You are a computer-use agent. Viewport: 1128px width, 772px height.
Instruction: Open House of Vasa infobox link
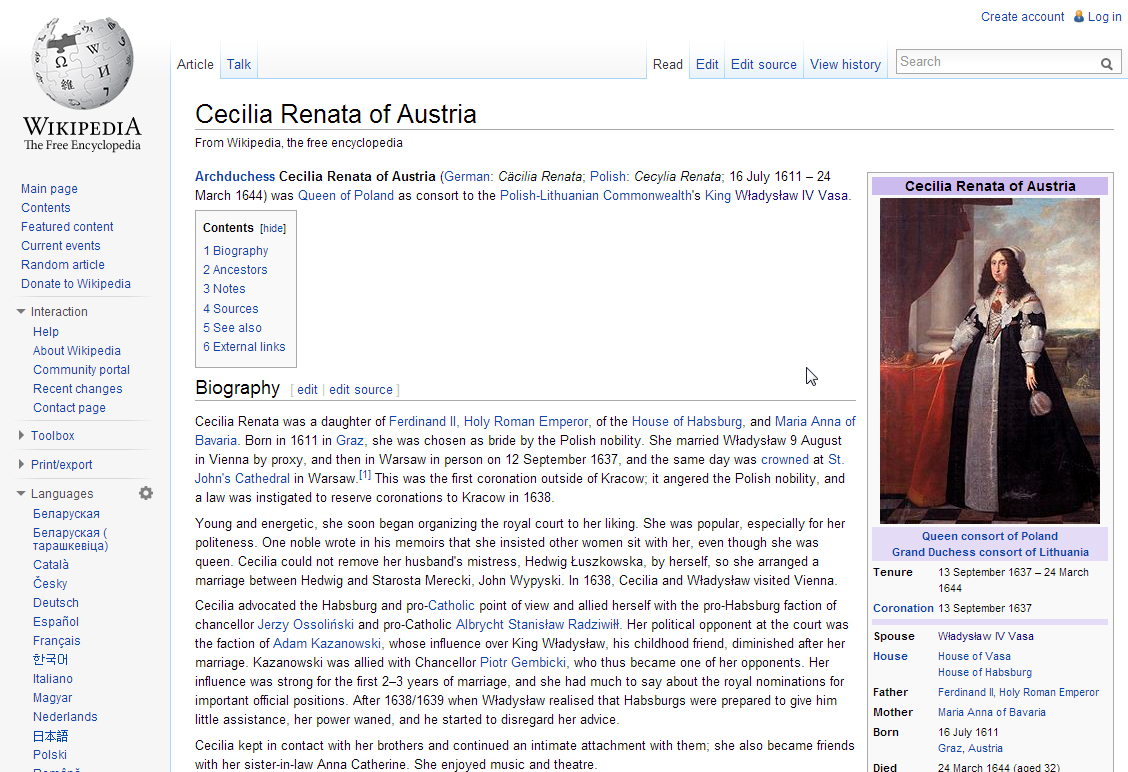tap(974, 656)
